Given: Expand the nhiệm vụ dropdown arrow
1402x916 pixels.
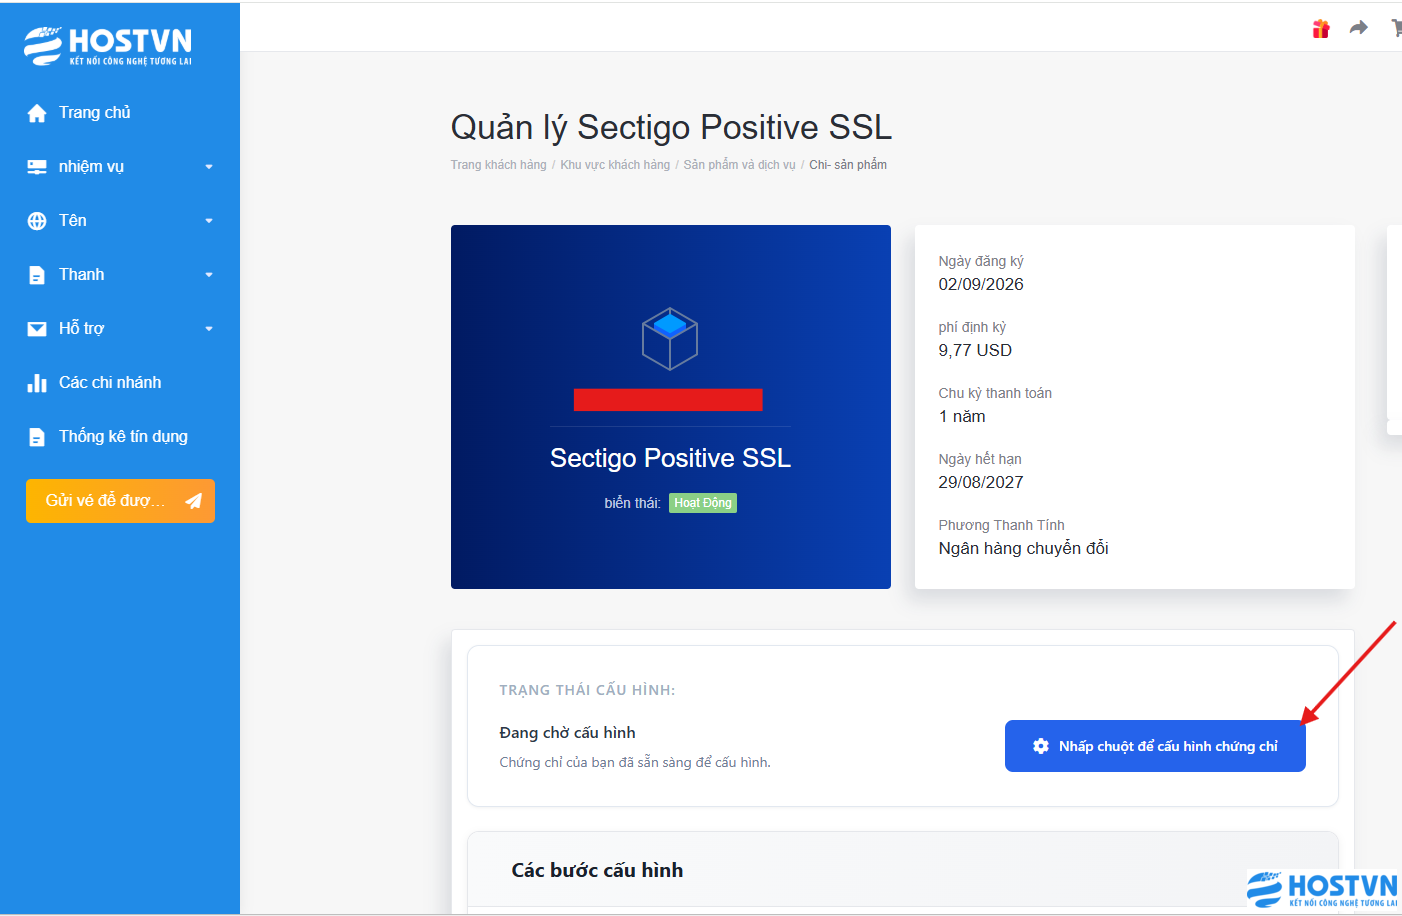Looking at the screenshot, I should [209, 167].
